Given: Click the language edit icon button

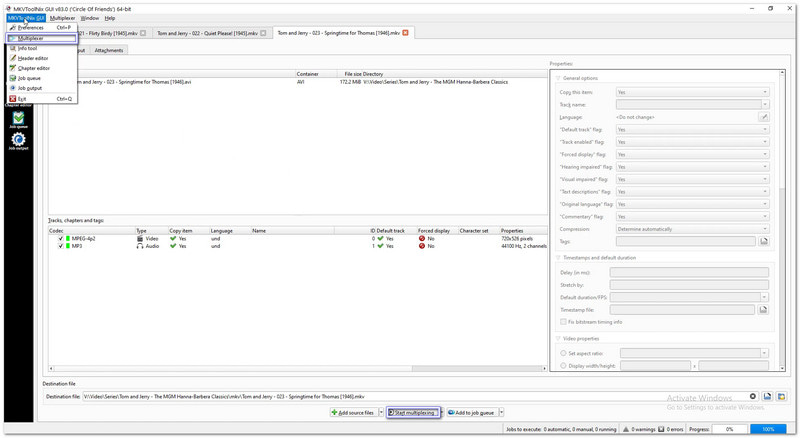Looking at the screenshot, I should pyautogui.click(x=764, y=117).
